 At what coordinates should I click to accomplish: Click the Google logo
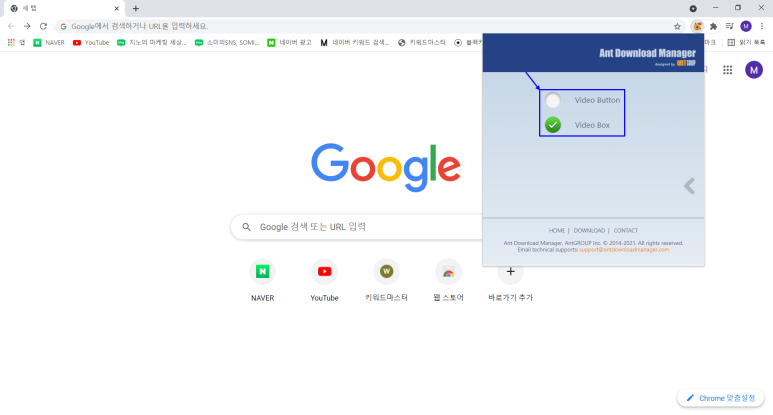[386, 167]
